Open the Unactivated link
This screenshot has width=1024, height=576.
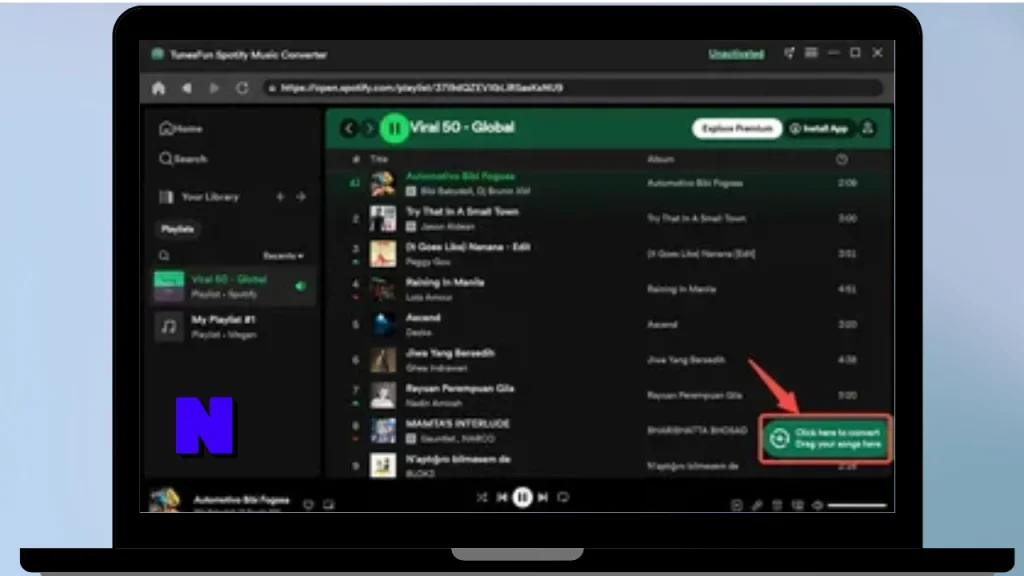click(x=736, y=54)
